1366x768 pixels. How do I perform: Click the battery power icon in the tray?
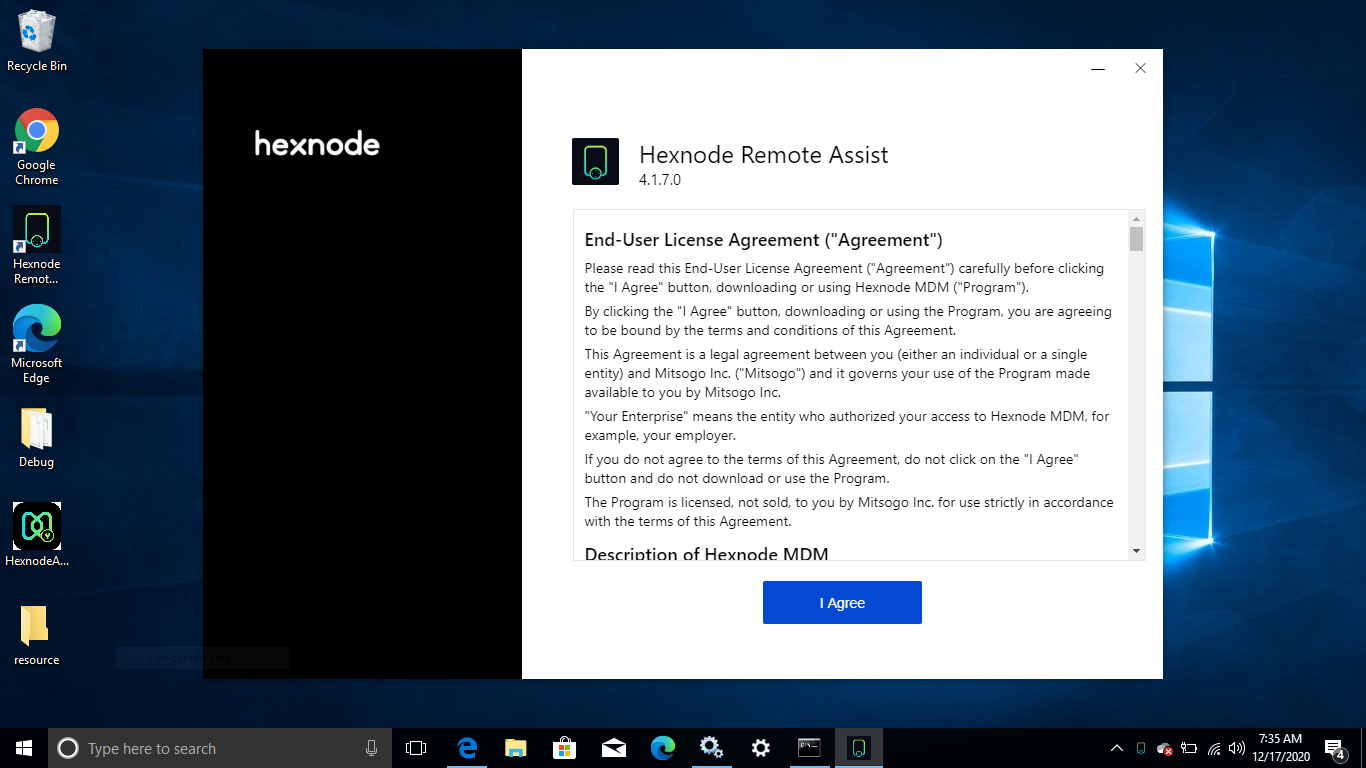(1189, 748)
